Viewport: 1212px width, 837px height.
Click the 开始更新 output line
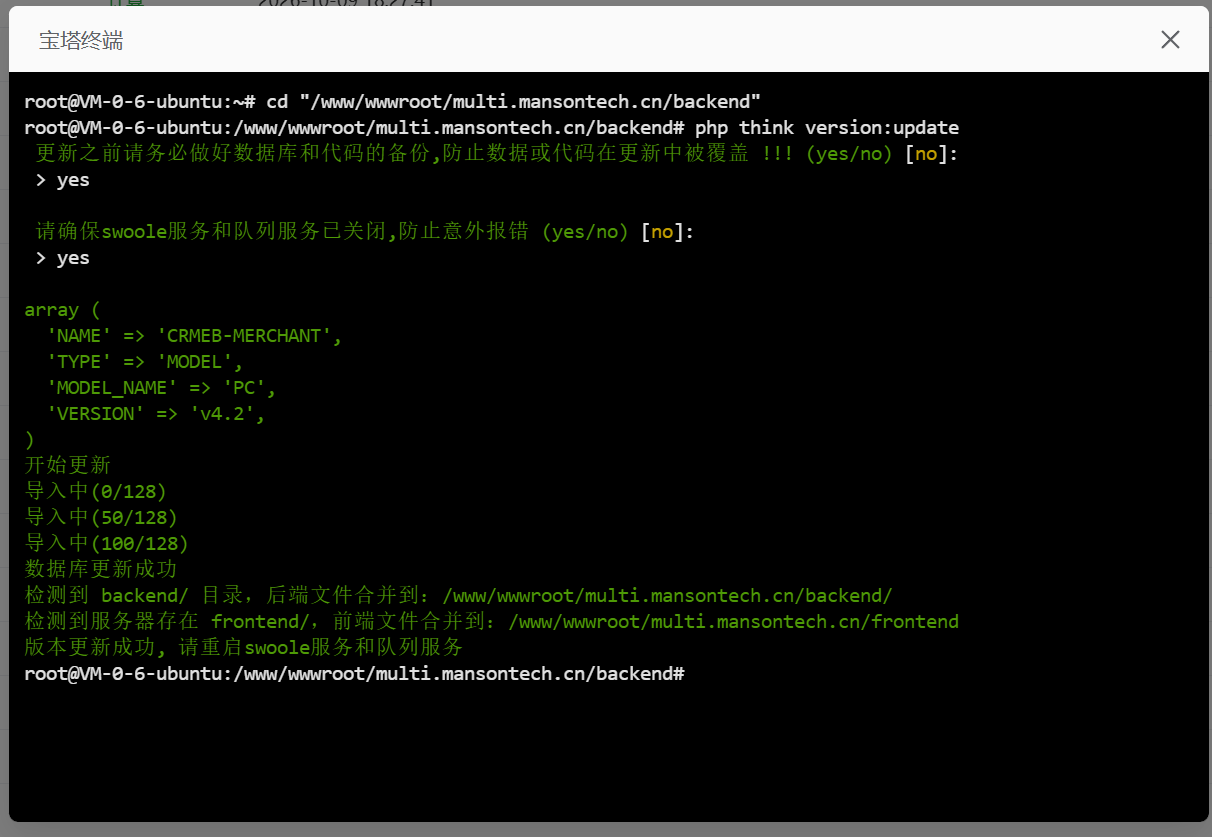coord(68,466)
